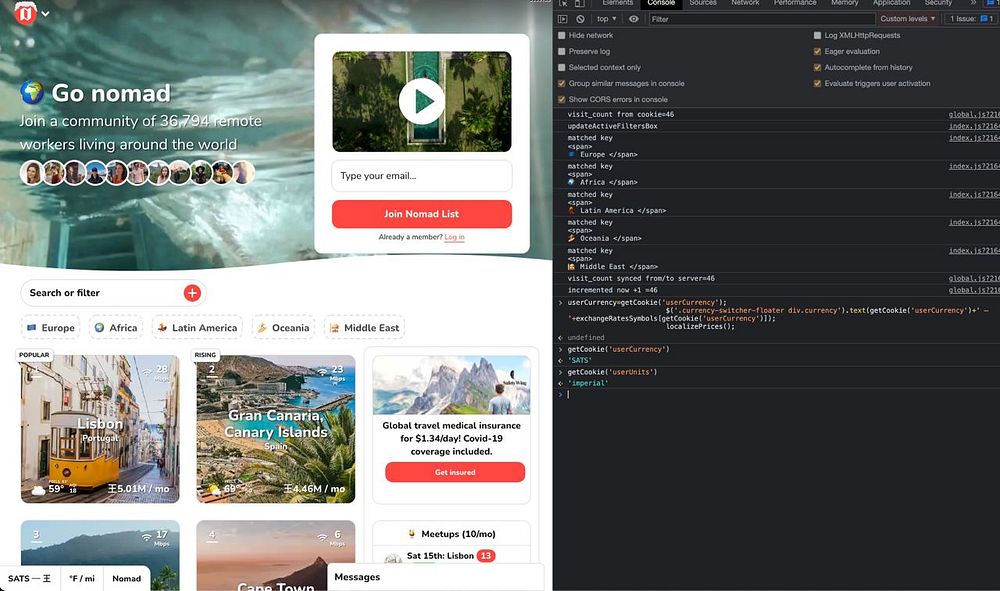
Task: Open the Custom levels dropdown
Action: click(x=908, y=19)
